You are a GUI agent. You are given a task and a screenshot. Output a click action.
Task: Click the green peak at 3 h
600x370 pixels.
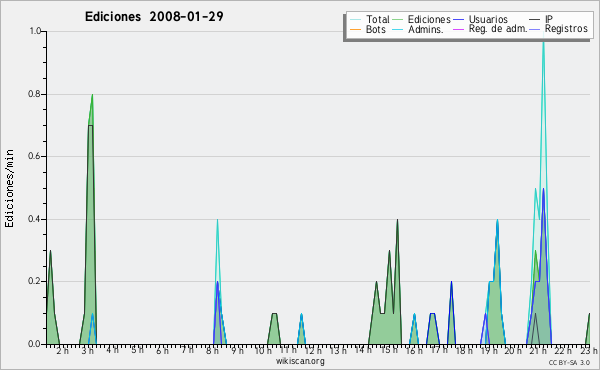click(x=92, y=96)
